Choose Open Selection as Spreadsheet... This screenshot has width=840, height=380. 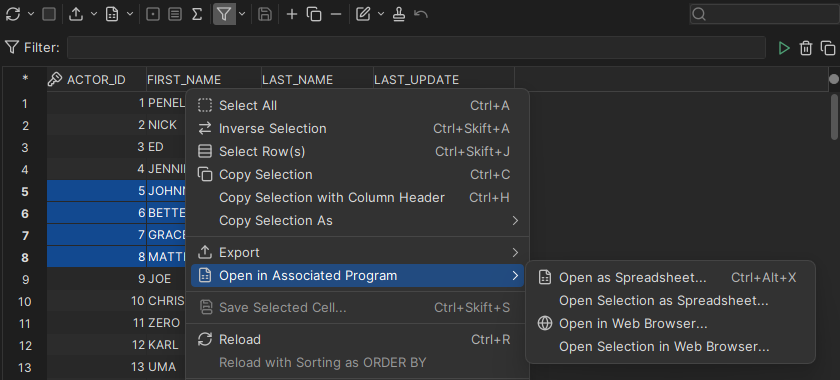coord(670,301)
